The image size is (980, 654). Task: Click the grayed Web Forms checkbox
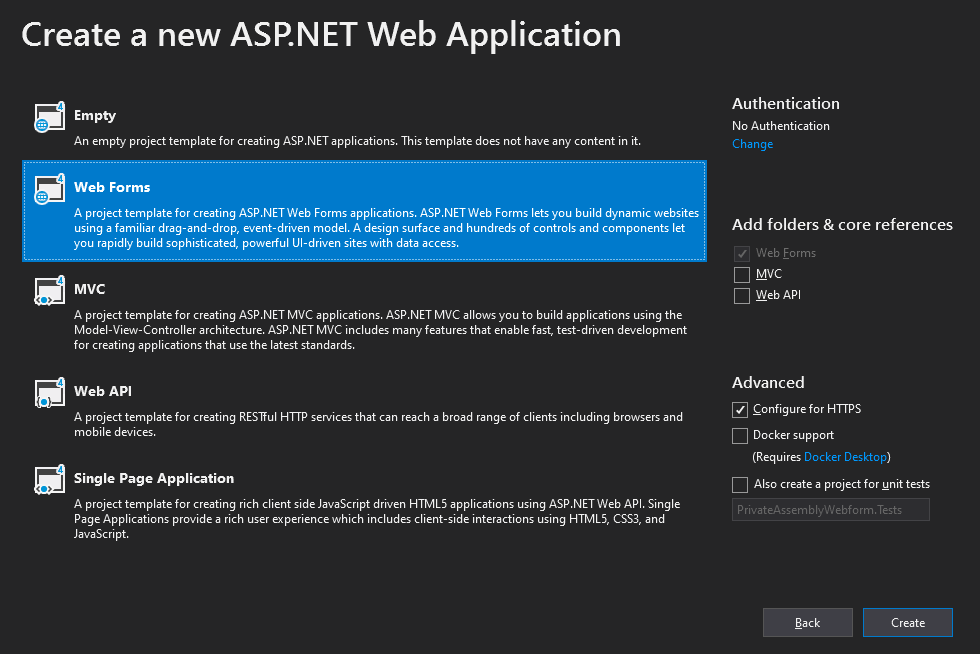(x=741, y=254)
